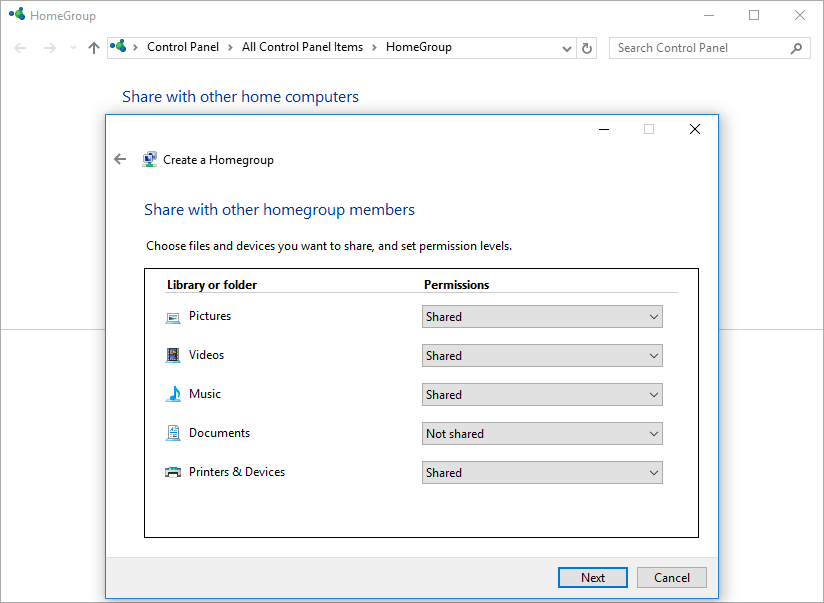Click the Printers & Devices icon
The image size is (824, 603).
(x=173, y=472)
